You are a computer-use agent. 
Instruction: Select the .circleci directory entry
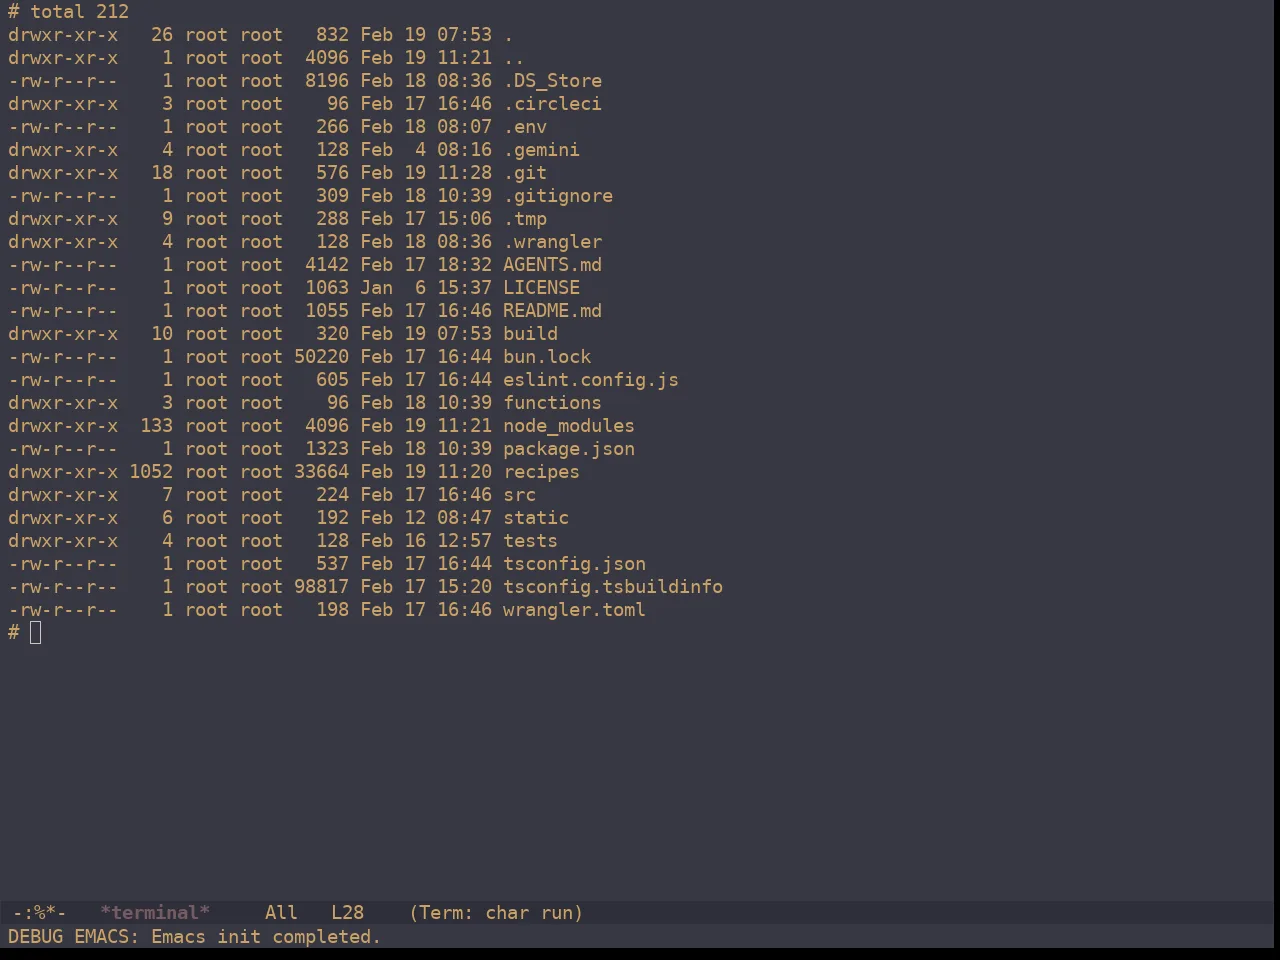pyautogui.click(x=552, y=104)
